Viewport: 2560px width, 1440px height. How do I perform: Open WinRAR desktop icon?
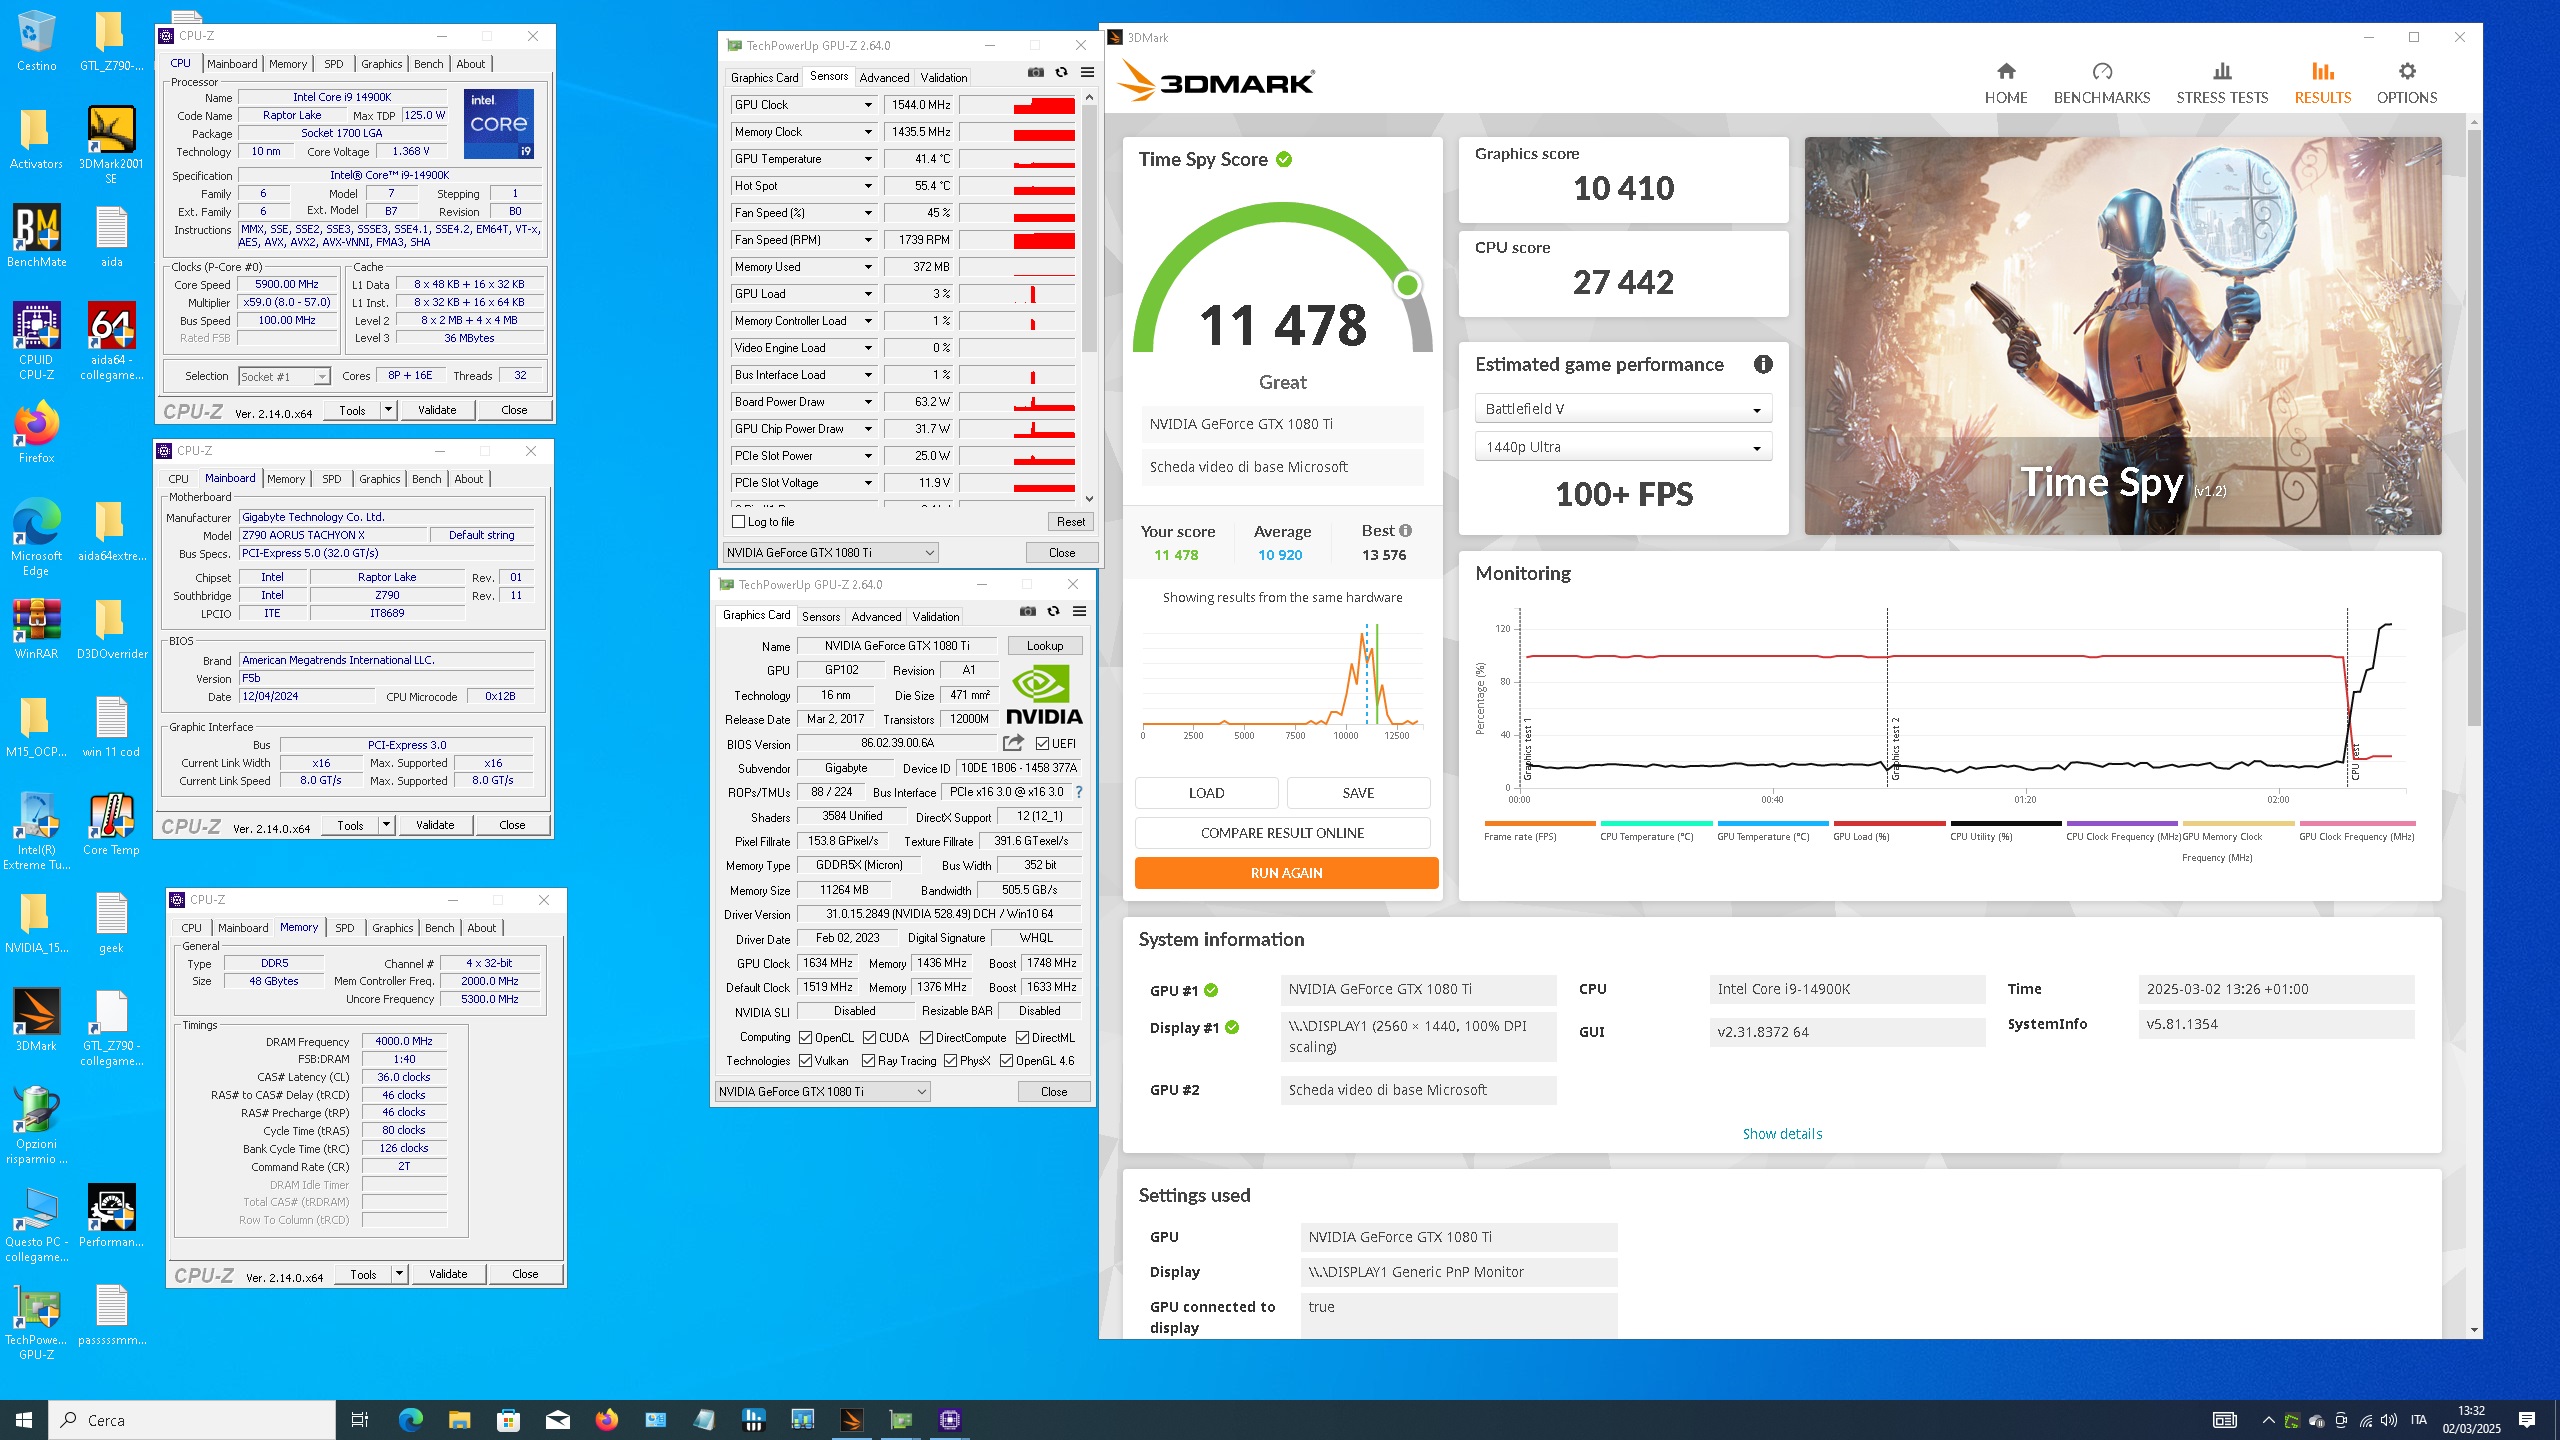pyautogui.click(x=36, y=629)
